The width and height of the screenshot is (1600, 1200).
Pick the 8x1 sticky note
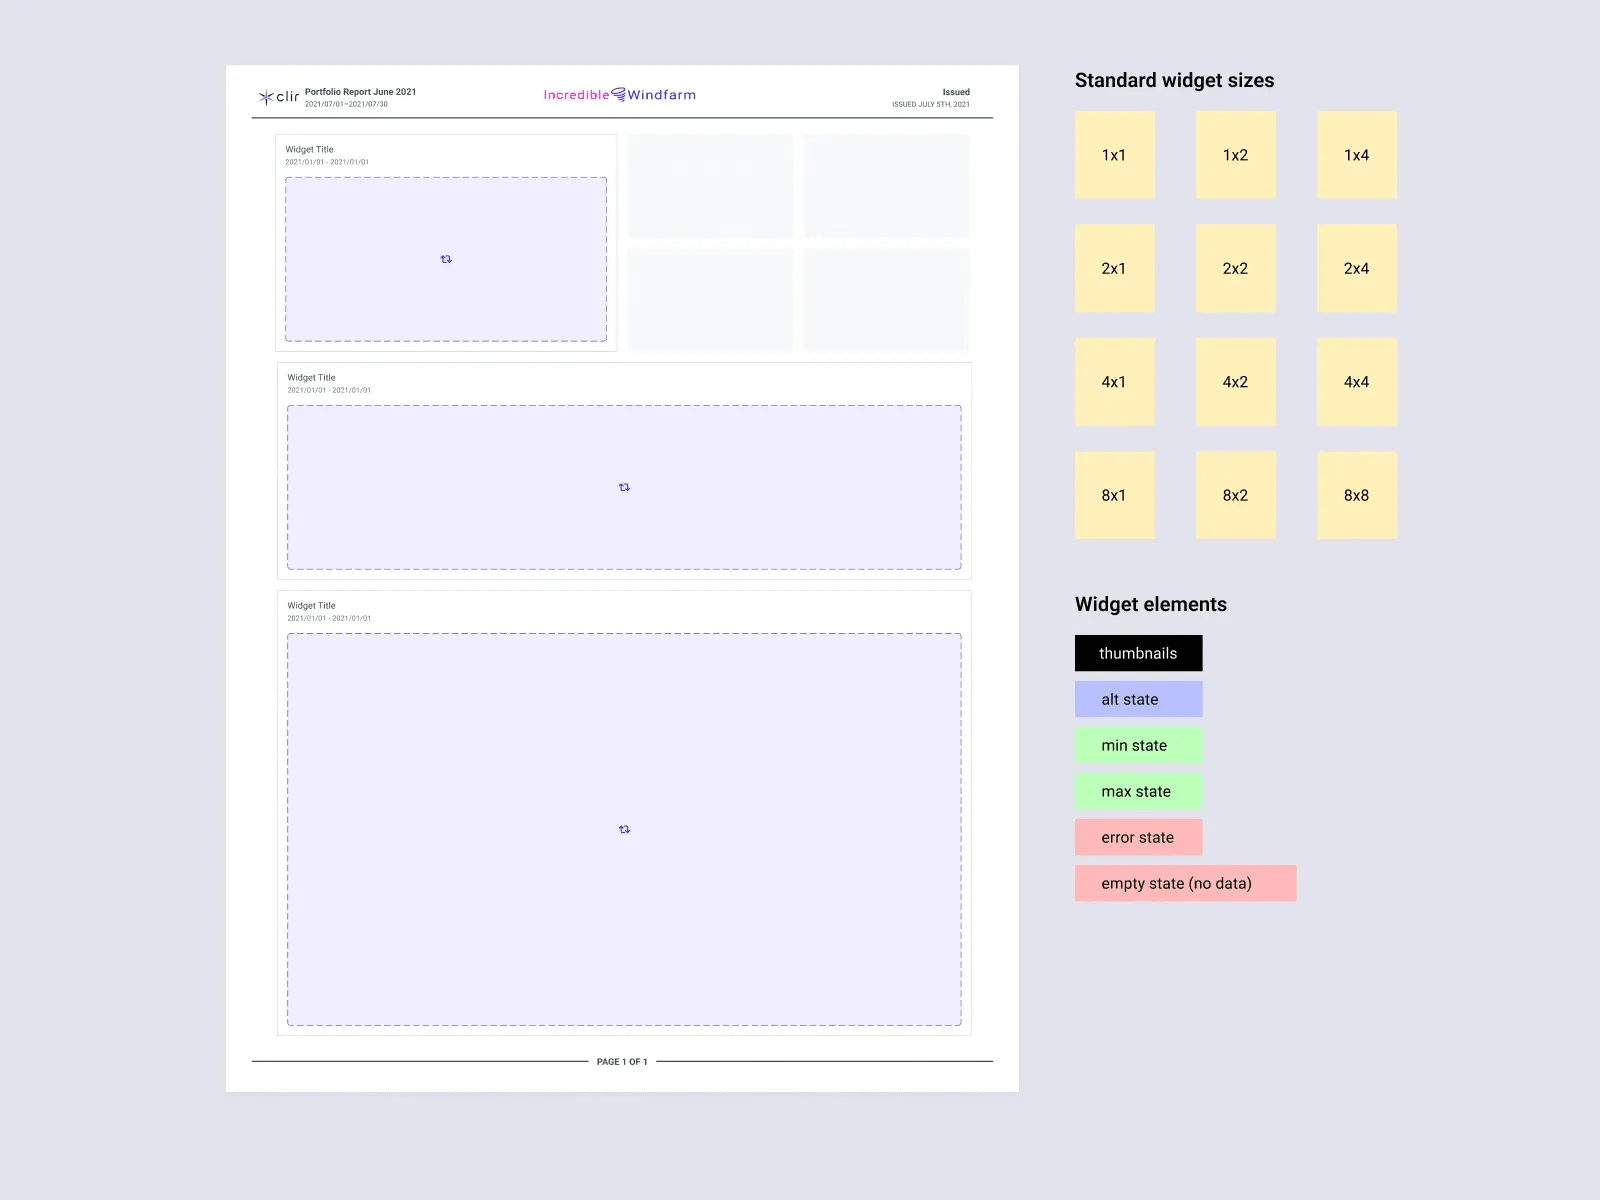pos(1114,495)
